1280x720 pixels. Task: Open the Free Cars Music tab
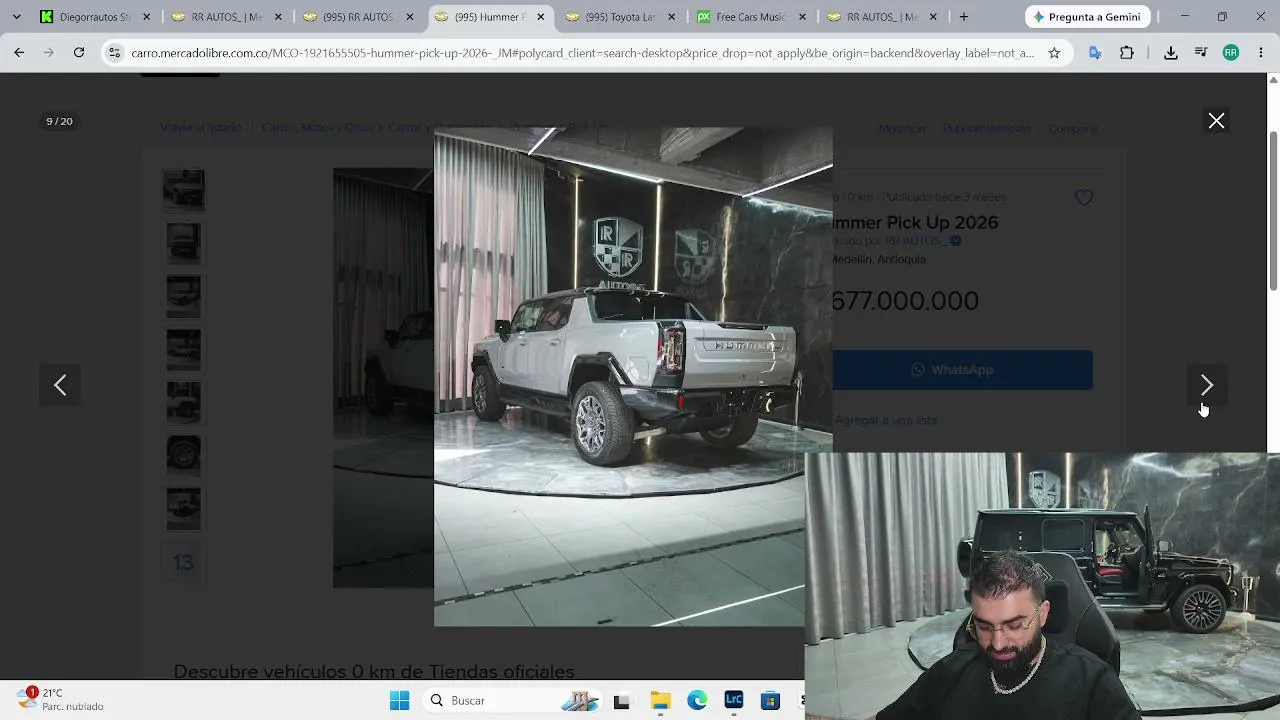[x=751, y=17]
